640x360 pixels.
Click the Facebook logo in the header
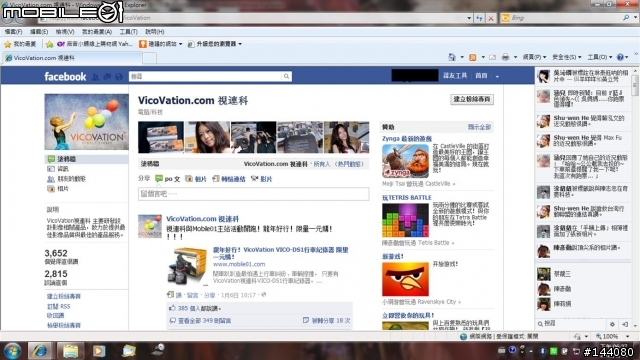[65, 76]
